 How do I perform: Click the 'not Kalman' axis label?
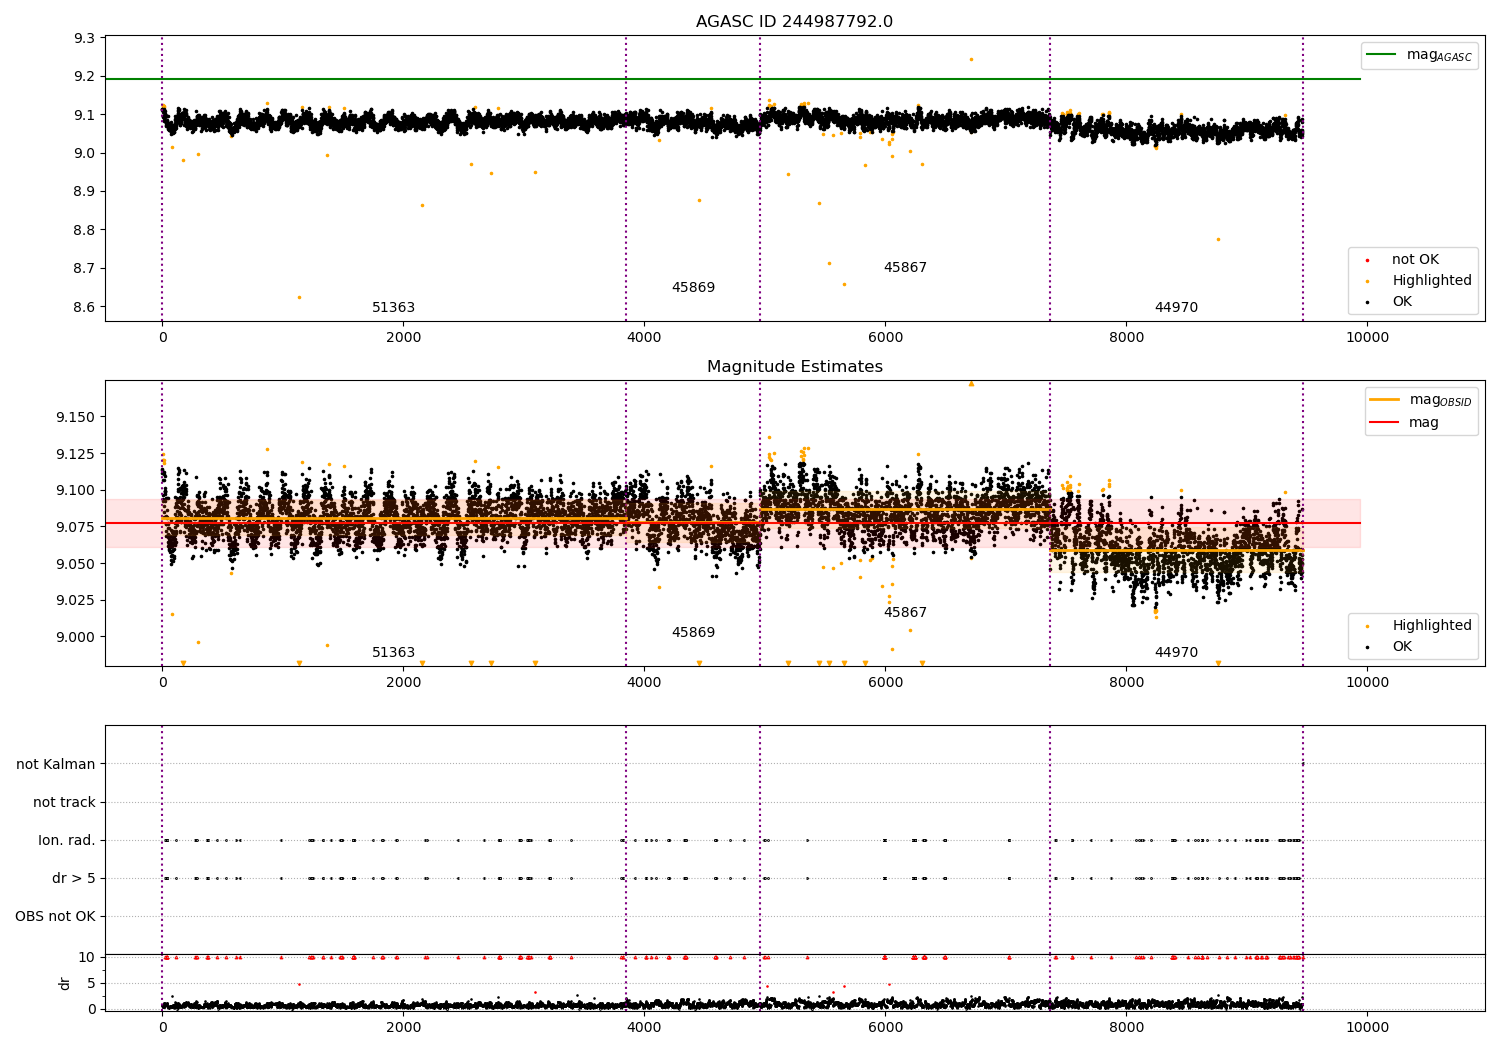(56, 764)
